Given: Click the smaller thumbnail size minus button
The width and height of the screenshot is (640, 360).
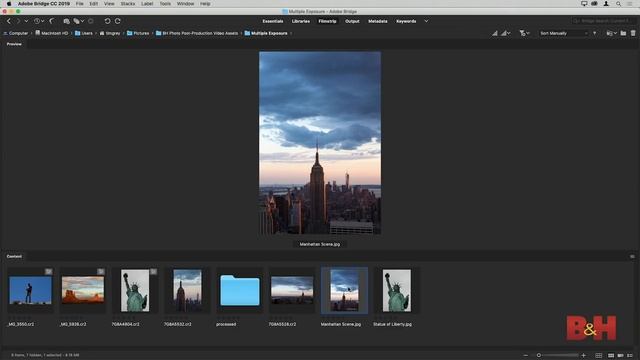Looking at the screenshot, I should pyautogui.click(x=526, y=356).
